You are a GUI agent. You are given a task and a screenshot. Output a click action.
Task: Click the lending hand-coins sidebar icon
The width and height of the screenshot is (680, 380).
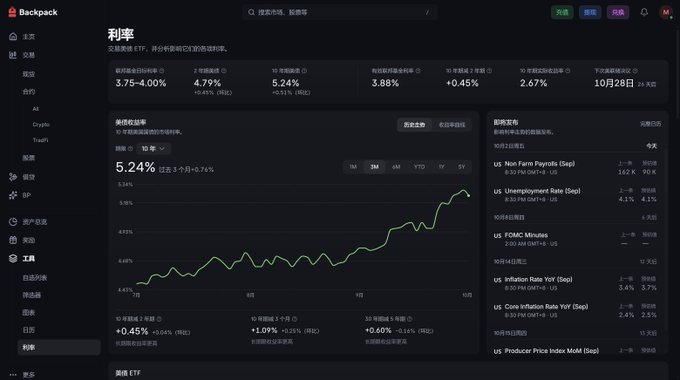(x=13, y=177)
